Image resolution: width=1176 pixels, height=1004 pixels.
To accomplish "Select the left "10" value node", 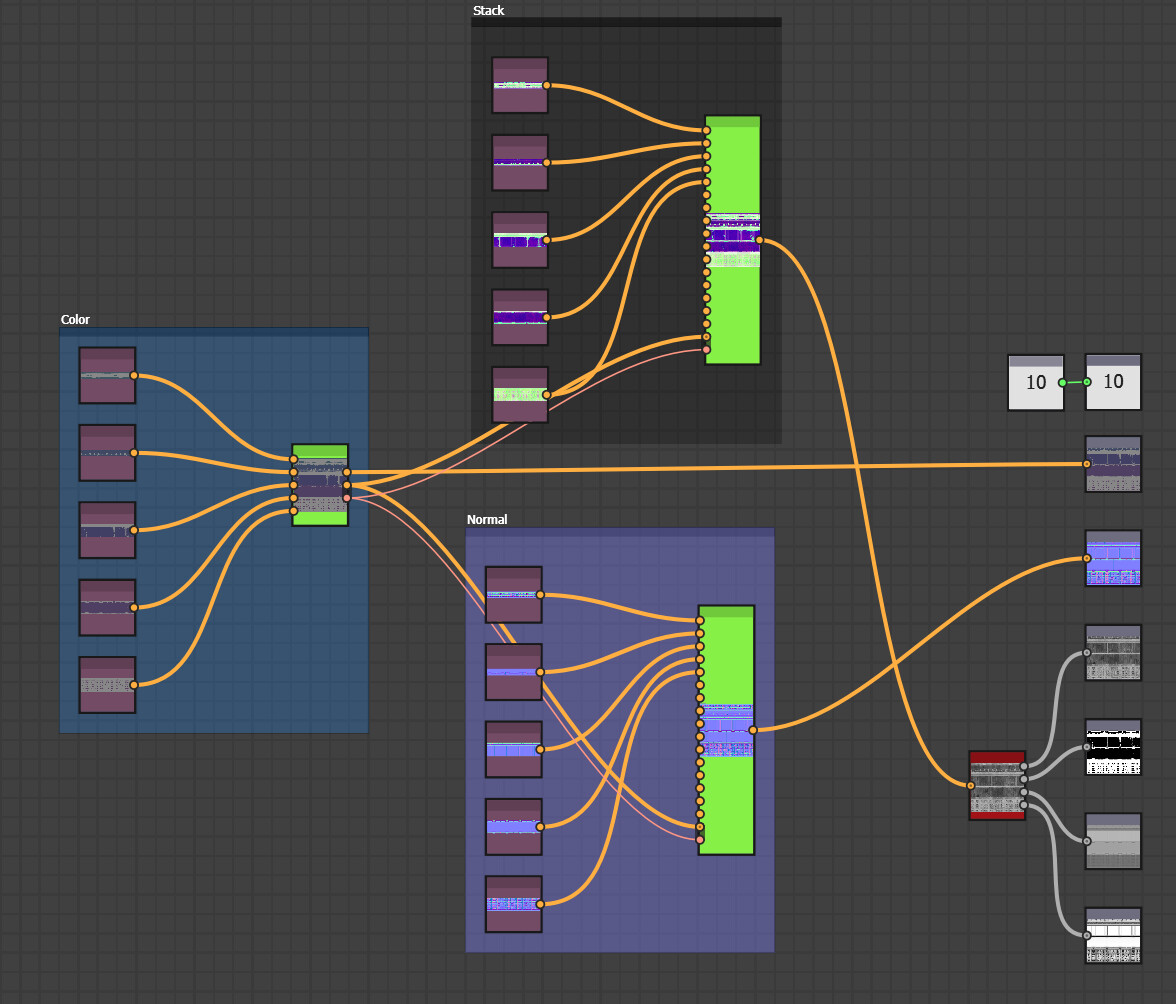I will pos(1036,383).
